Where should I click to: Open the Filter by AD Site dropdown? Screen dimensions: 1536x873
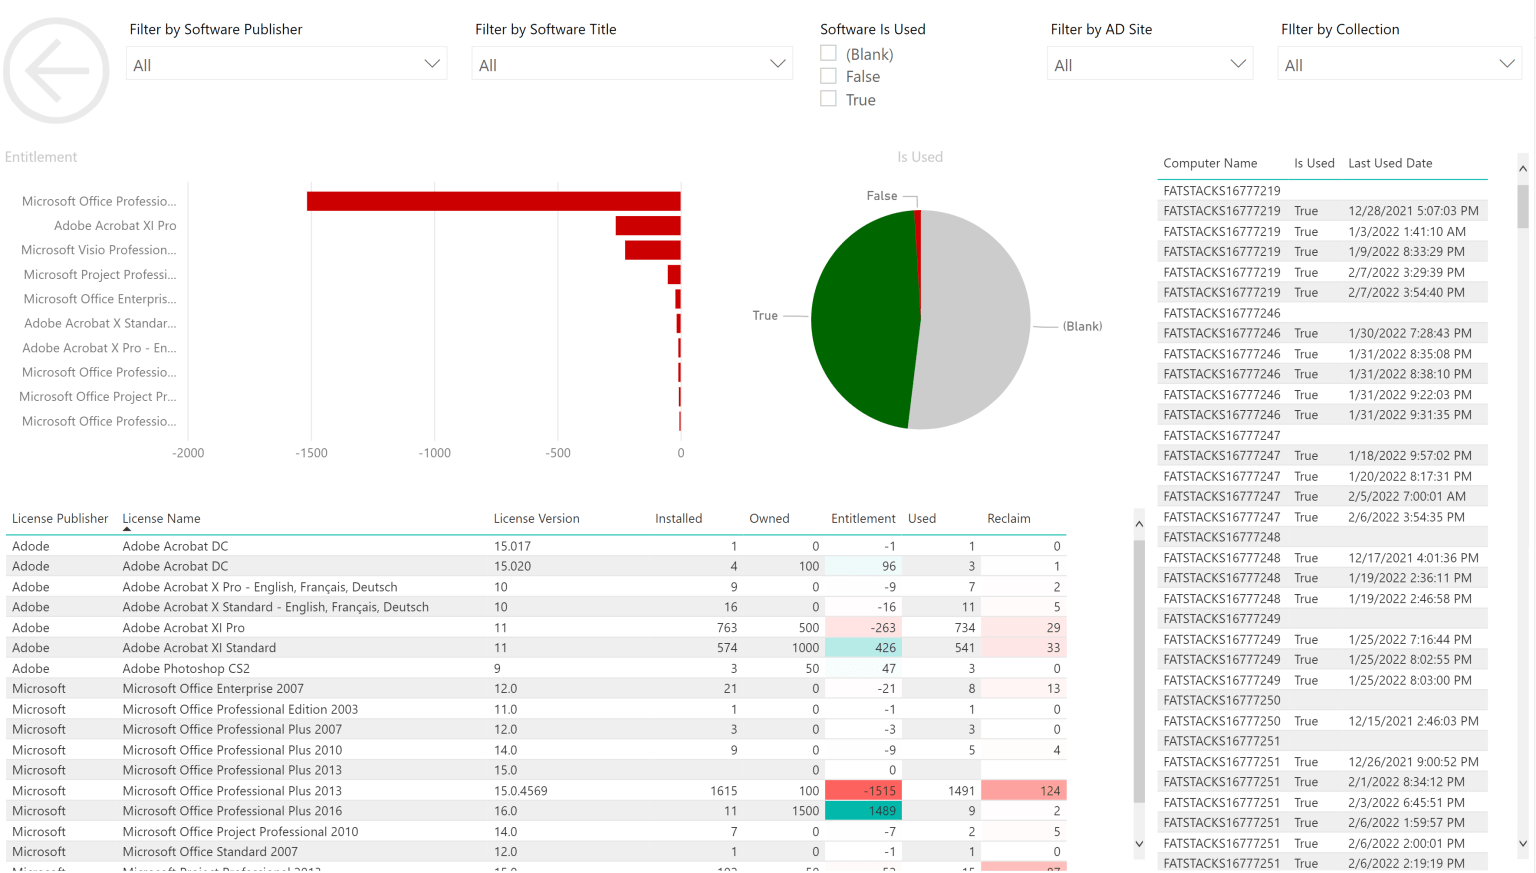1149,65
